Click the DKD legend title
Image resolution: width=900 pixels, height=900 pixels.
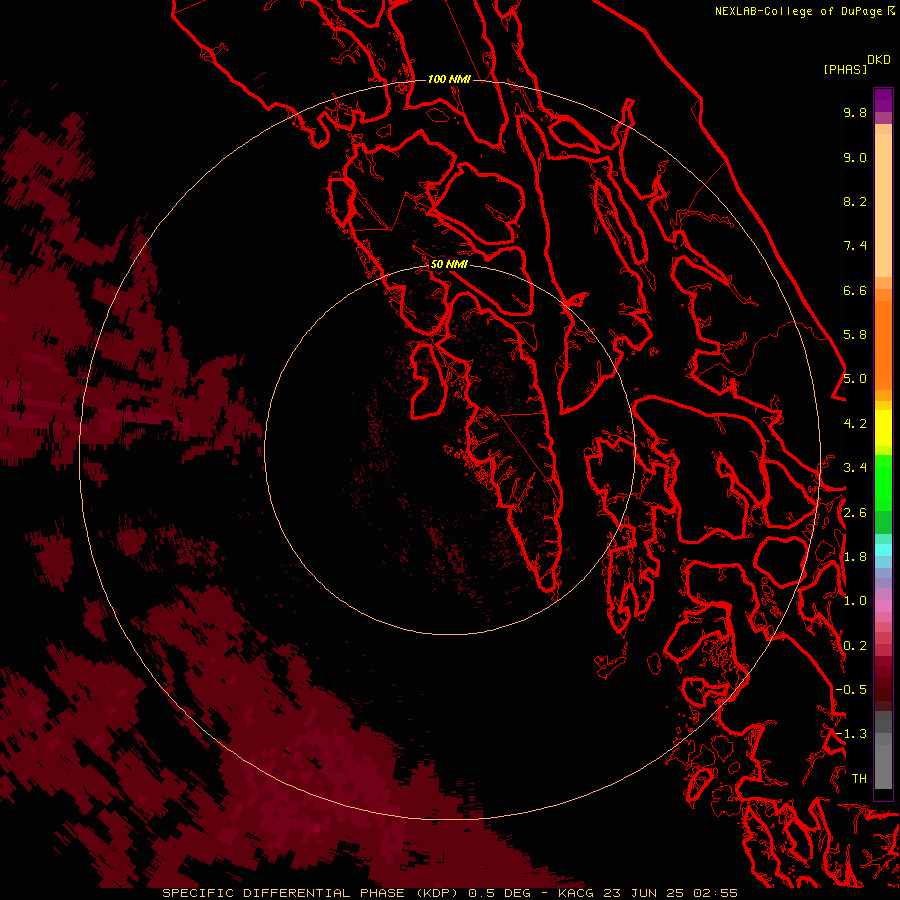pos(879,60)
